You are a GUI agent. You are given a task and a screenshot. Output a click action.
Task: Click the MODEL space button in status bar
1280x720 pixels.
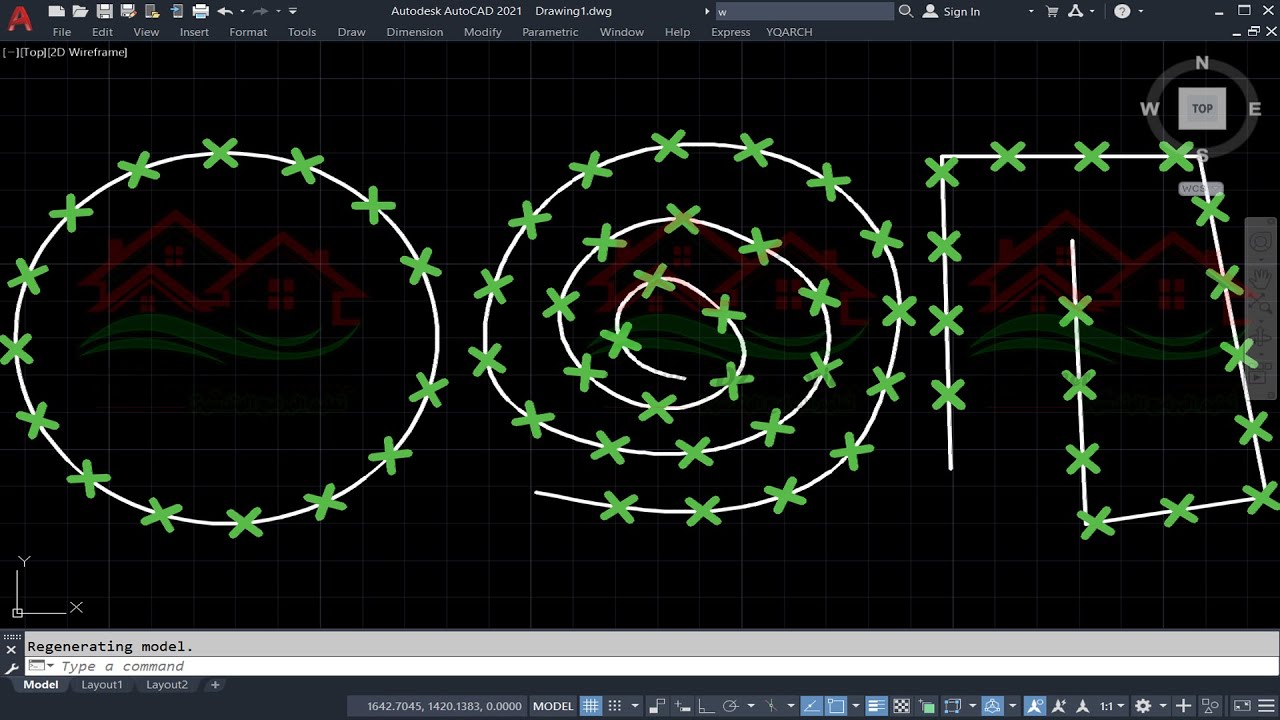[553, 706]
